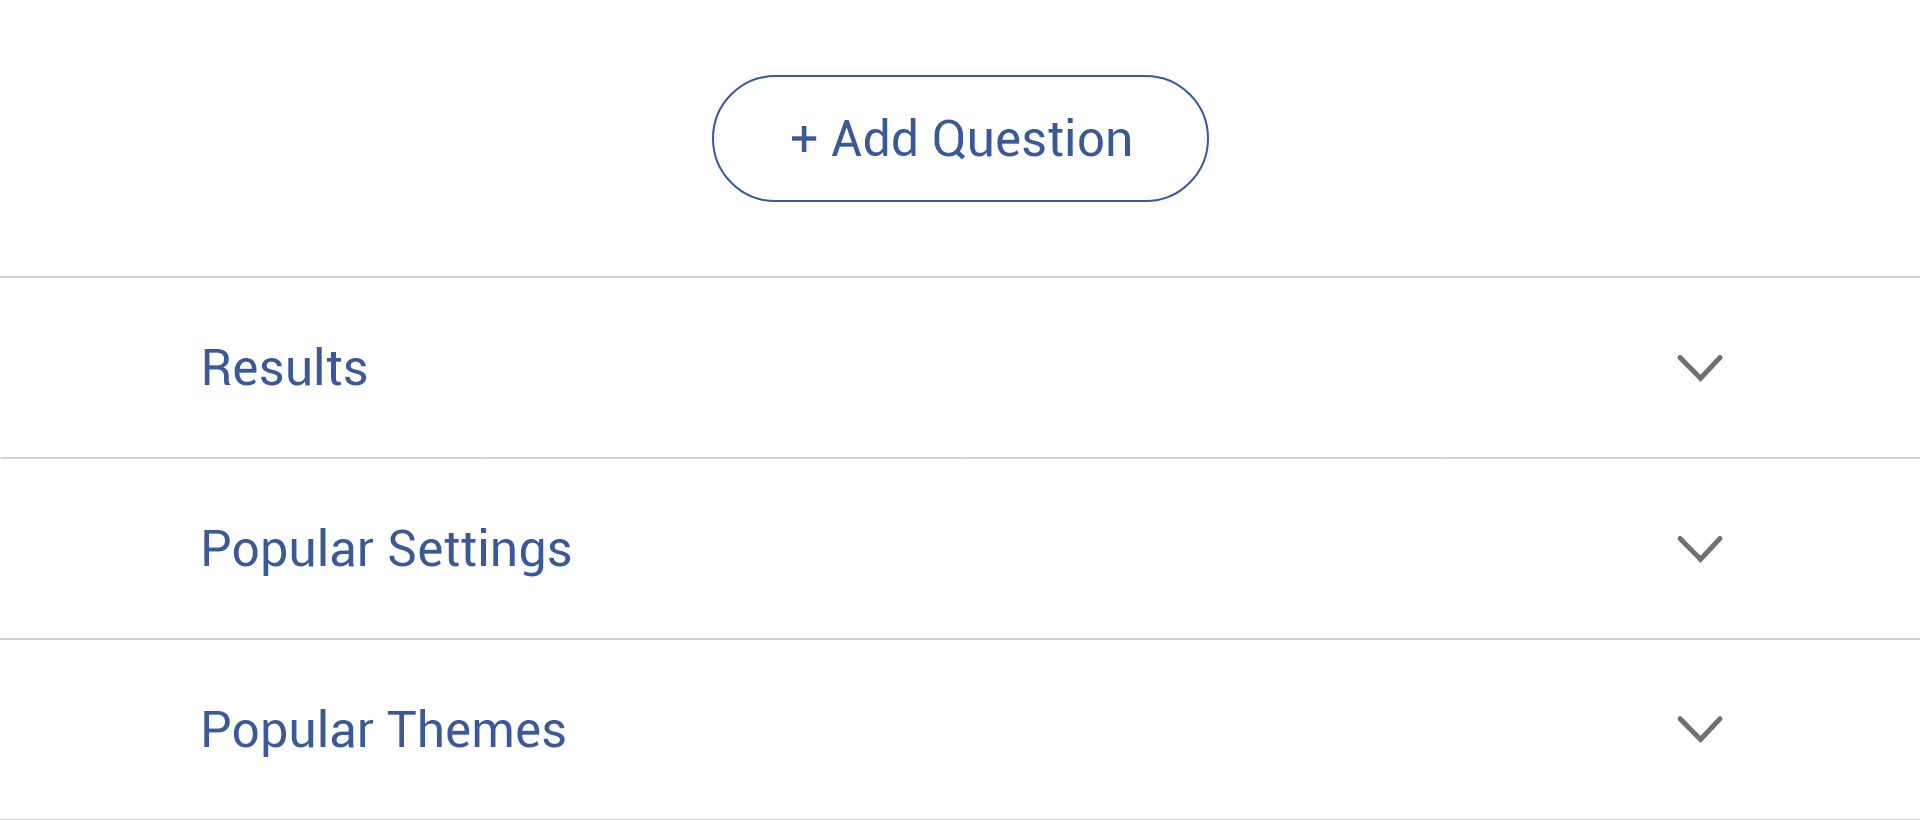Click the word Themes in Popular Themes
1920x820 pixels.
click(476, 730)
